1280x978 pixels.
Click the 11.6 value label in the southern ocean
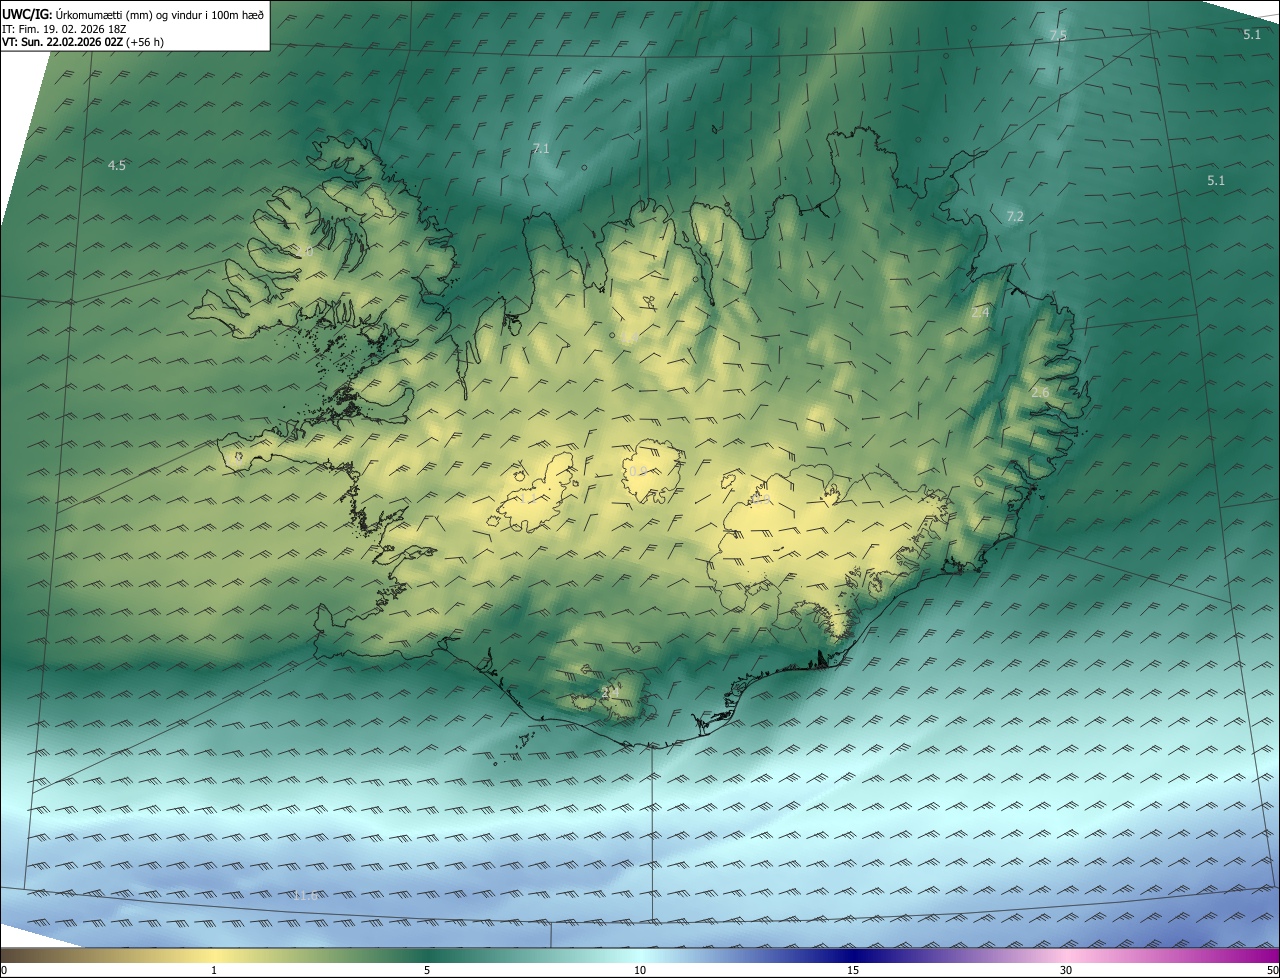[x=305, y=895]
